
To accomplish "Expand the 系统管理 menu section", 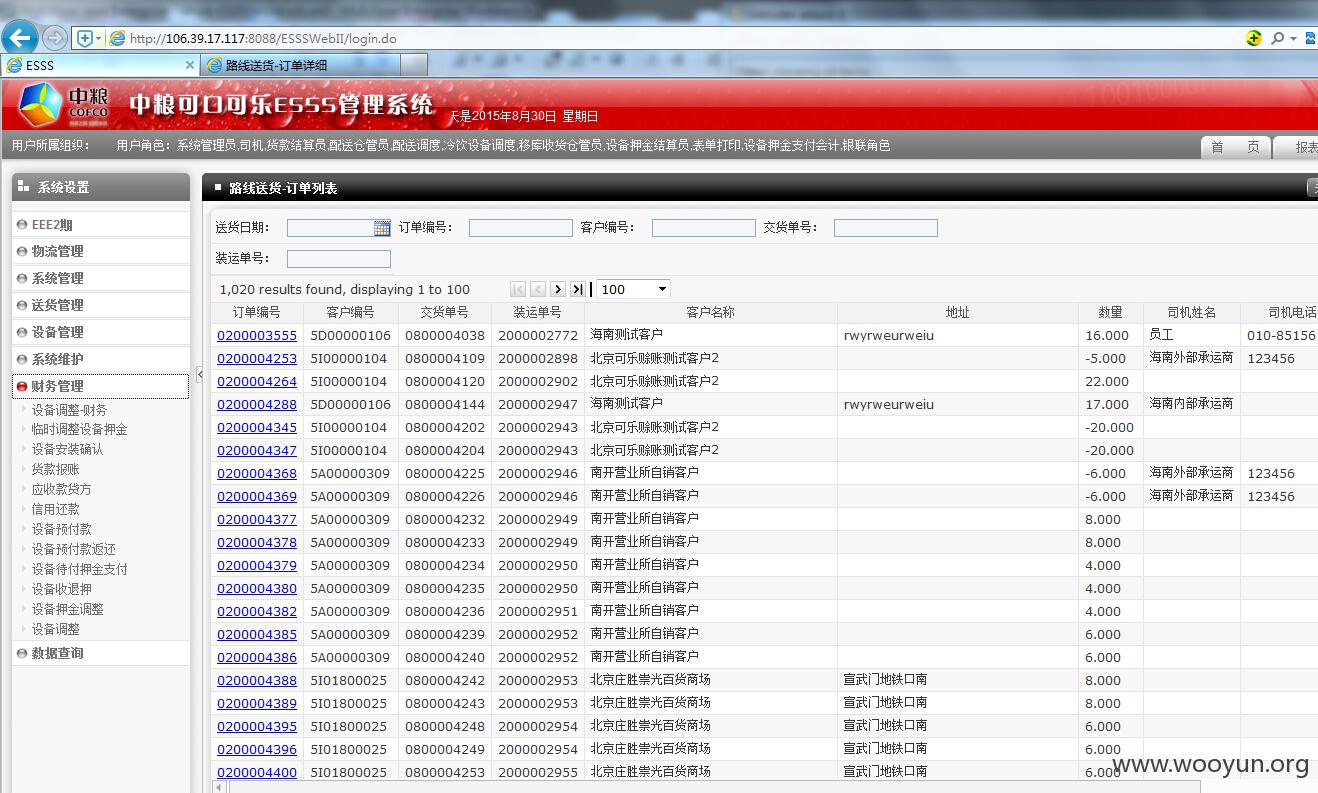I will point(100,278).
